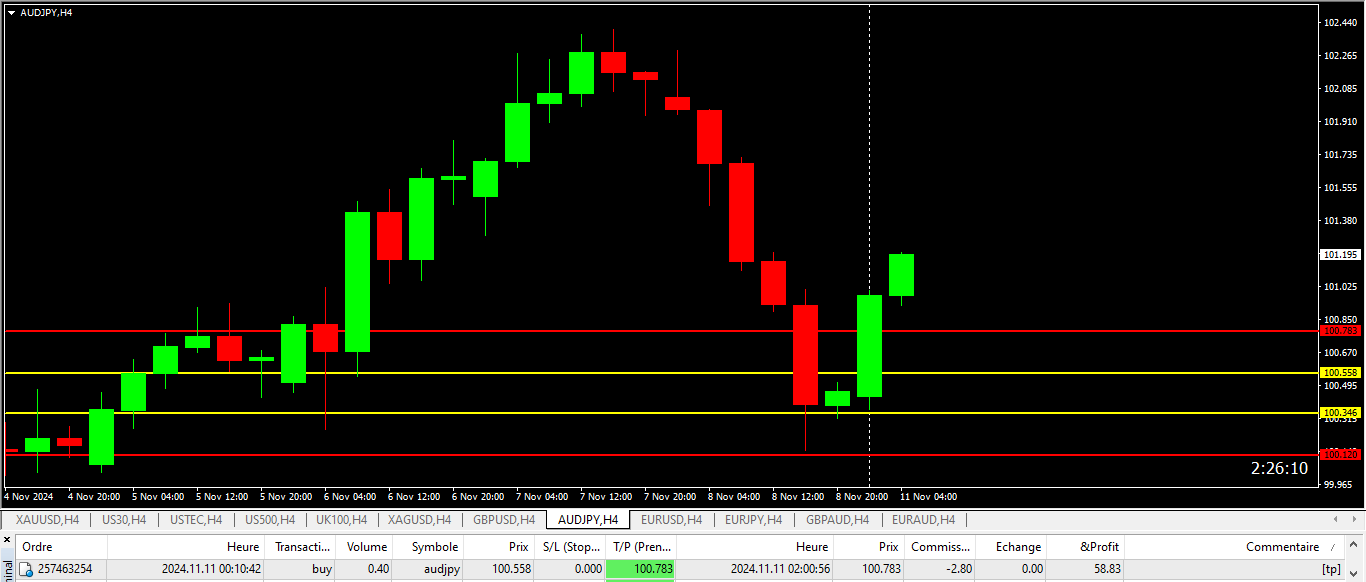This screenshot has height=582, width=1366.
Task: Sort by the Symbole column header
Action: pyautogui.click(x=428, y=547)
